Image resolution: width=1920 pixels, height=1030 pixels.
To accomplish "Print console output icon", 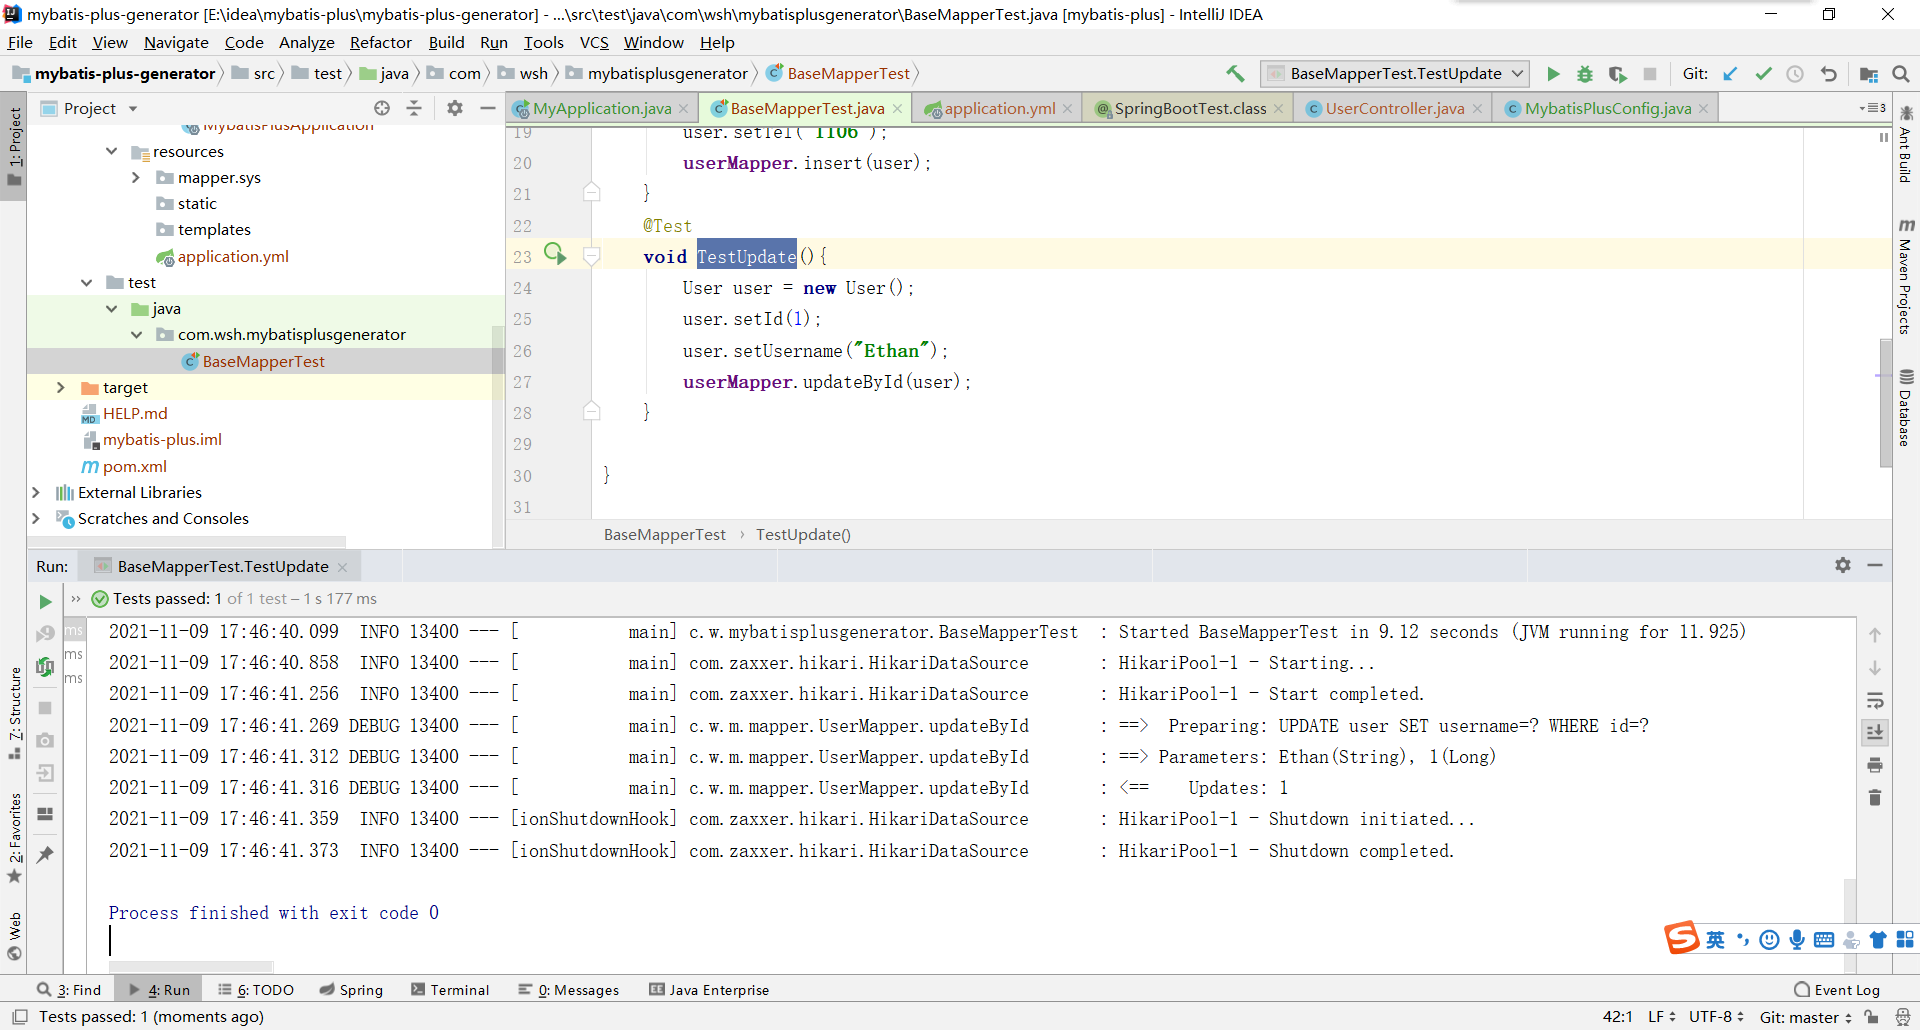I will click(1875, 765).
